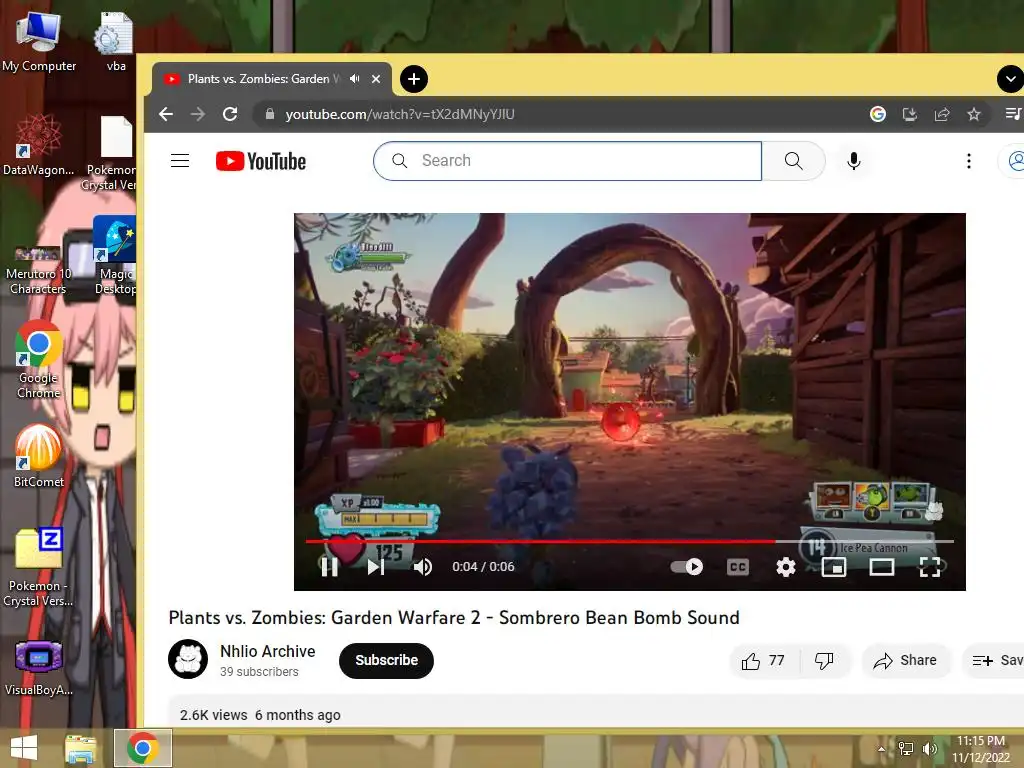Select the My Computer desktop icon
The image size is (1024, 768).
[39, 42]
